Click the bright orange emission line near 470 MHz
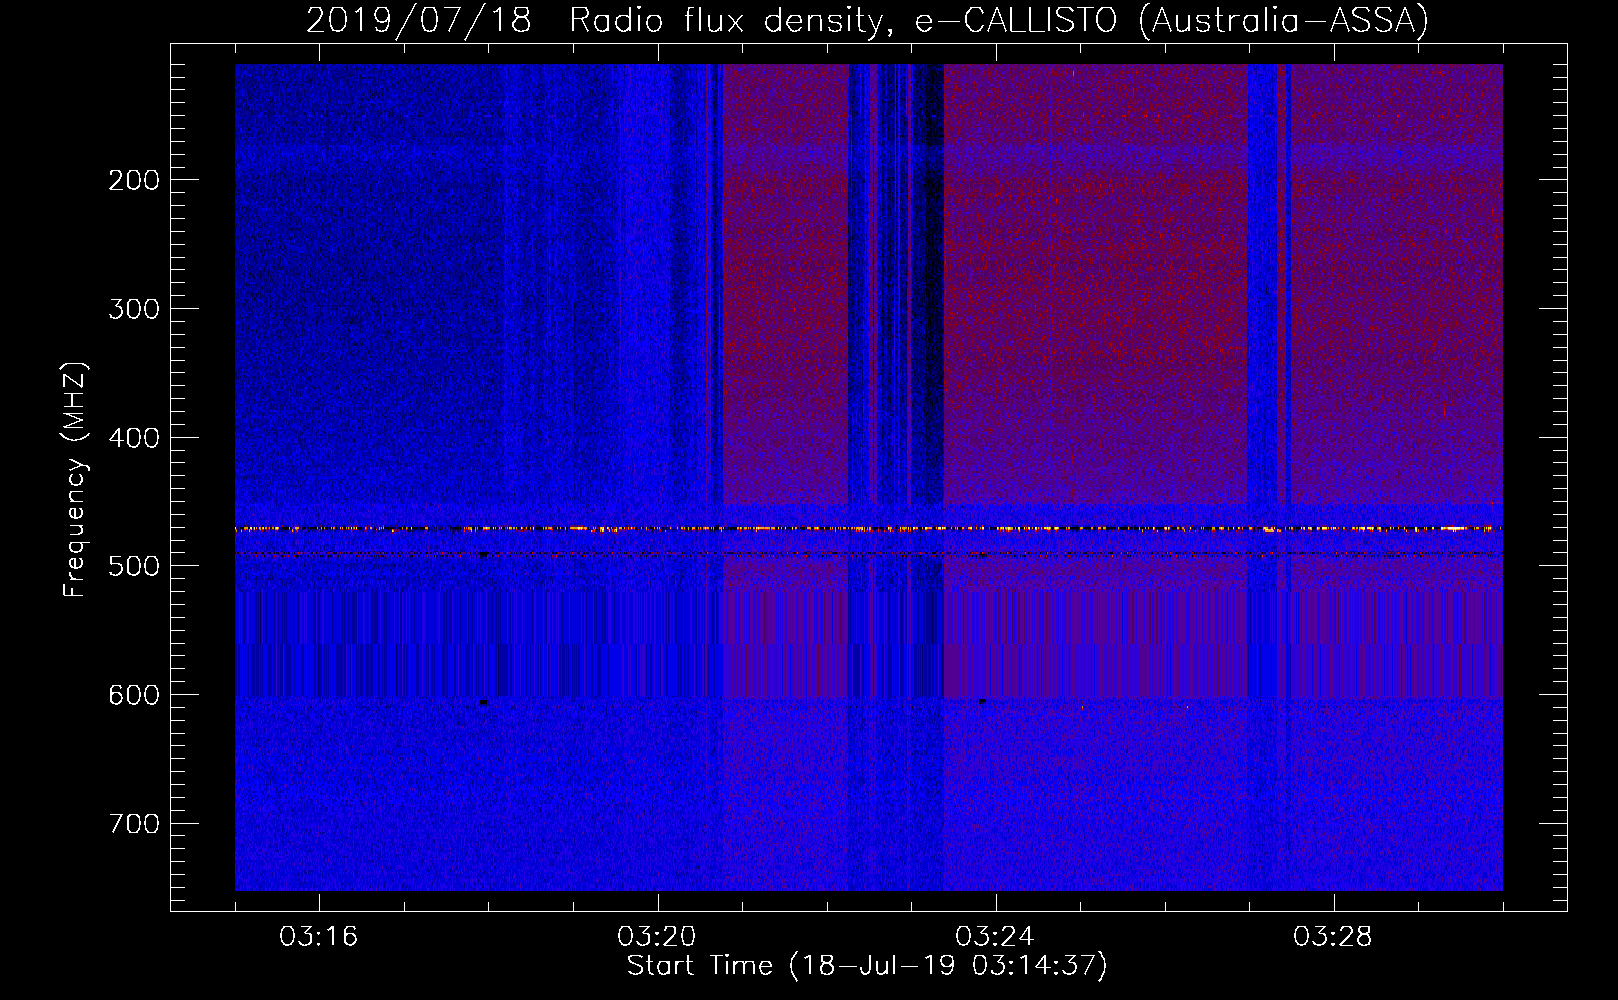Screen dimensions: 1618x1000 [869, 528]
